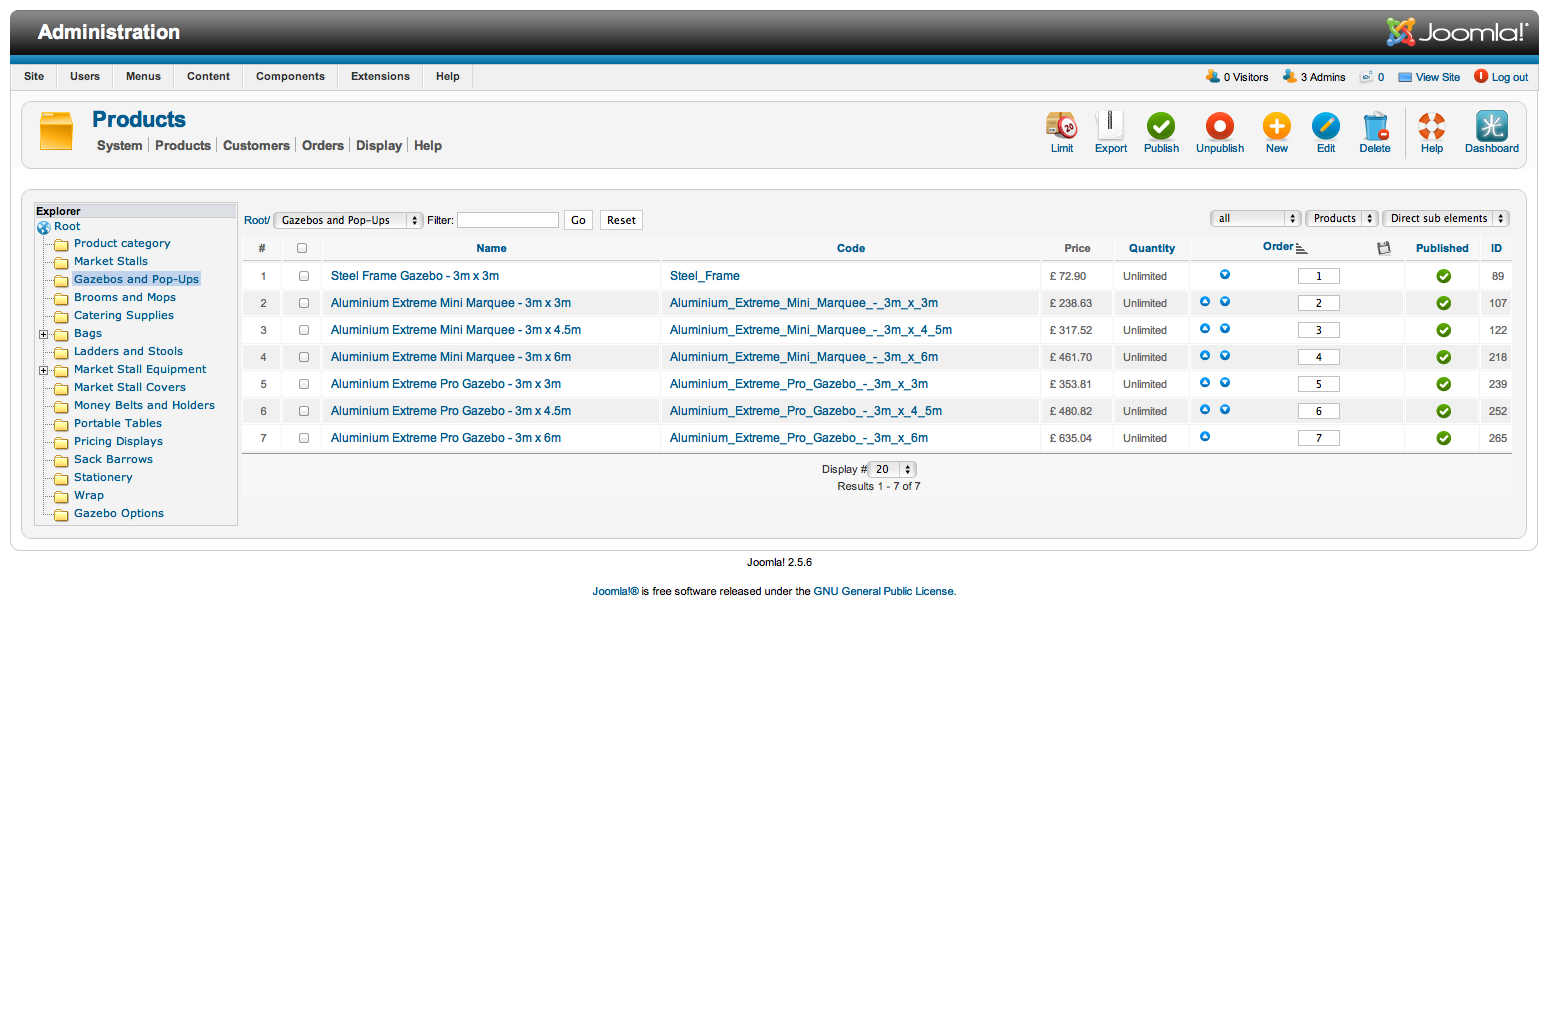Expand the Bags tree folder
This screenshot has width=1549, height=1035.
point(43,335)
